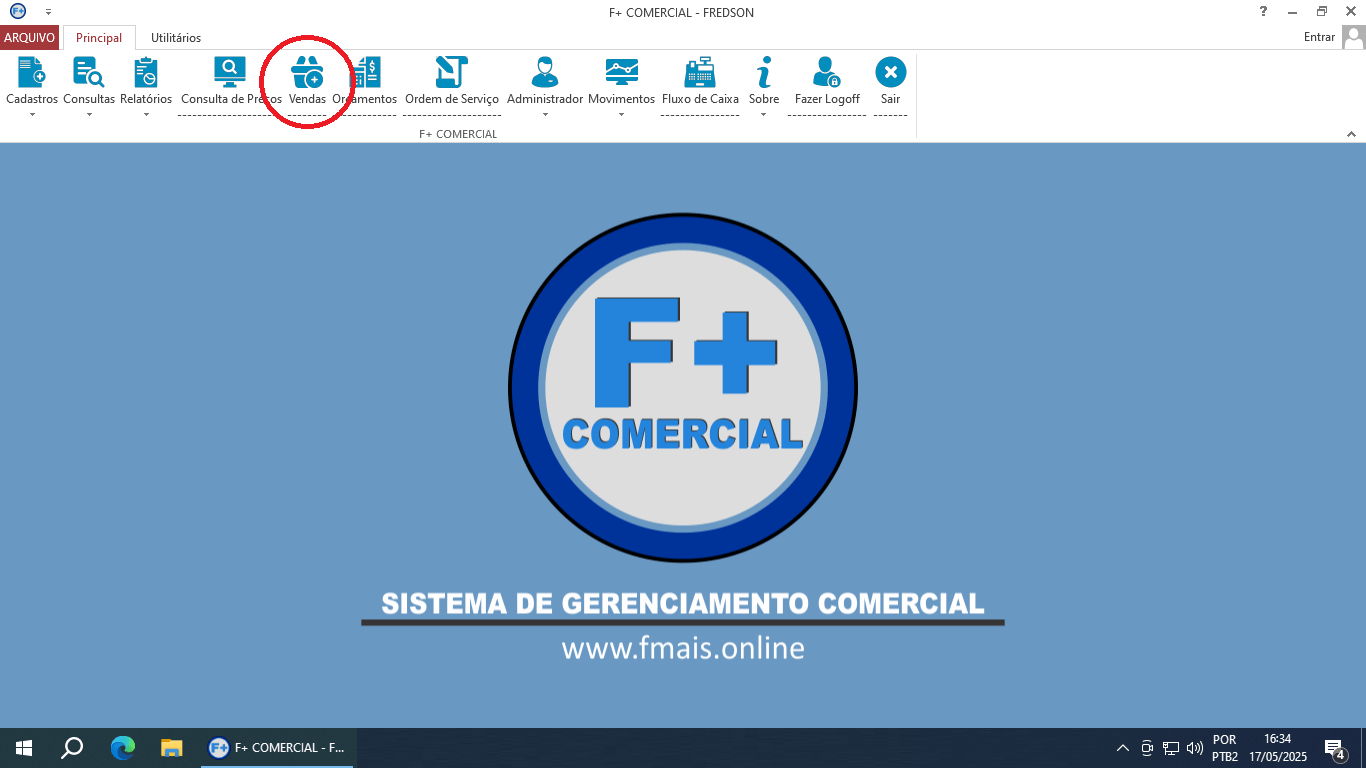This screenshot has height=768, width=1366.
Task: Collapse the ribbon with the chevron
Action: pos(1351,134)
